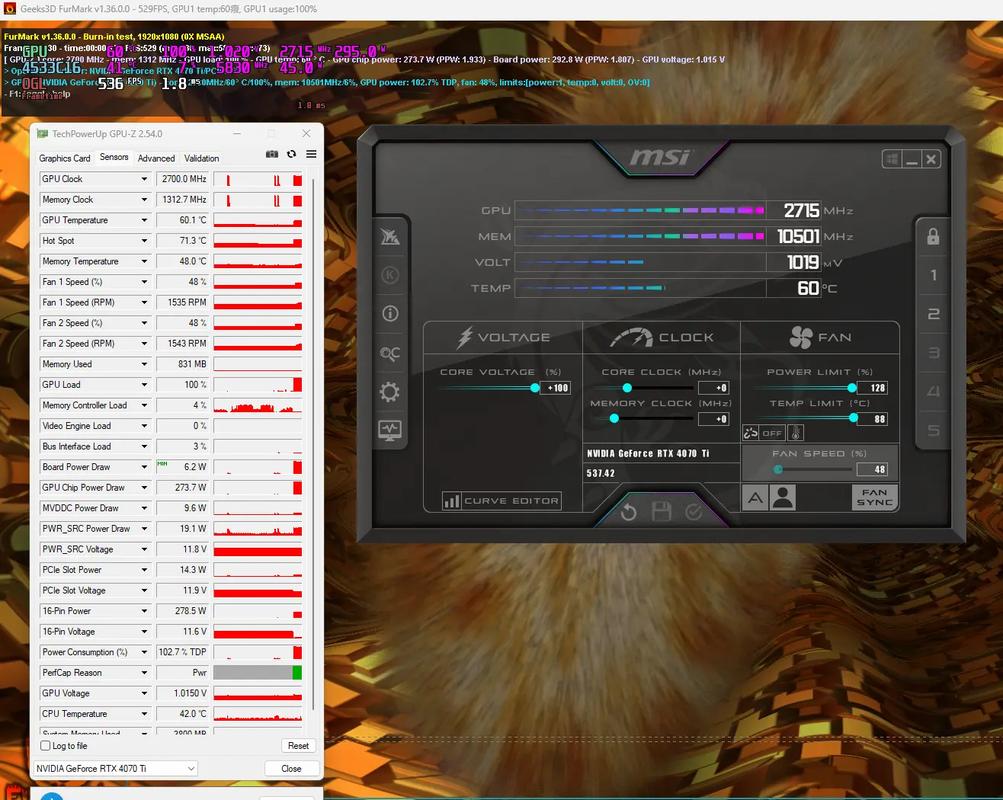The height and width of the screenshot is (800, 1003).
Task: Enable the Log to file checkbox
Action: tap(46, 746)
